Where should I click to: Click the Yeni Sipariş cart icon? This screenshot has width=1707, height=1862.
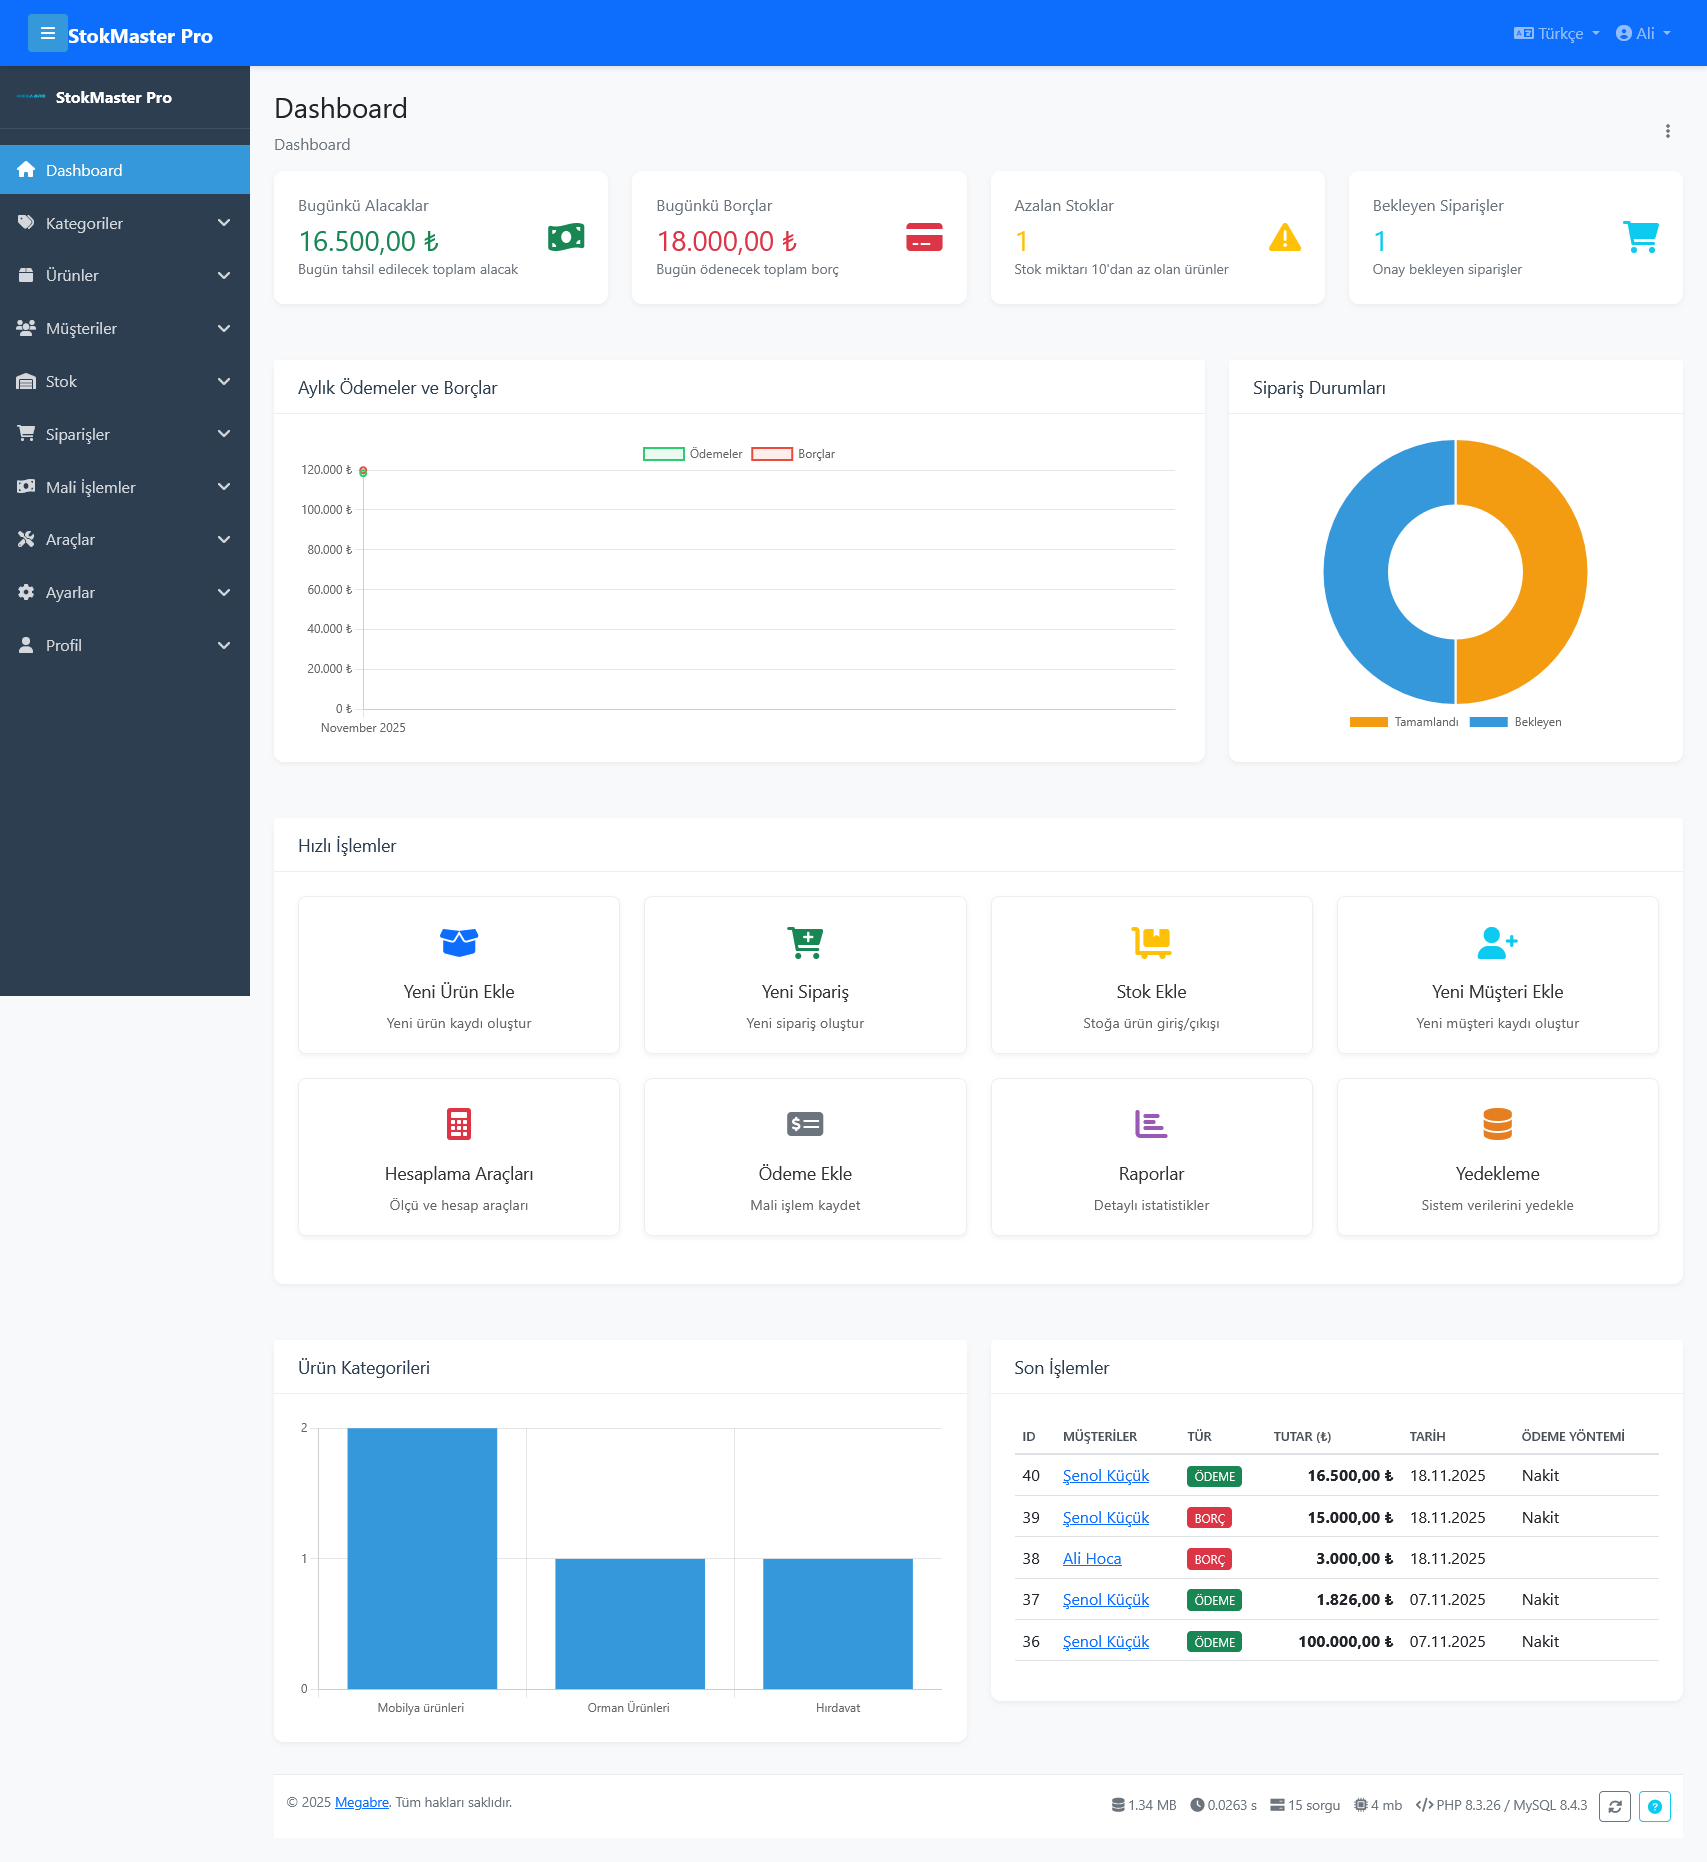pos(804,941)
